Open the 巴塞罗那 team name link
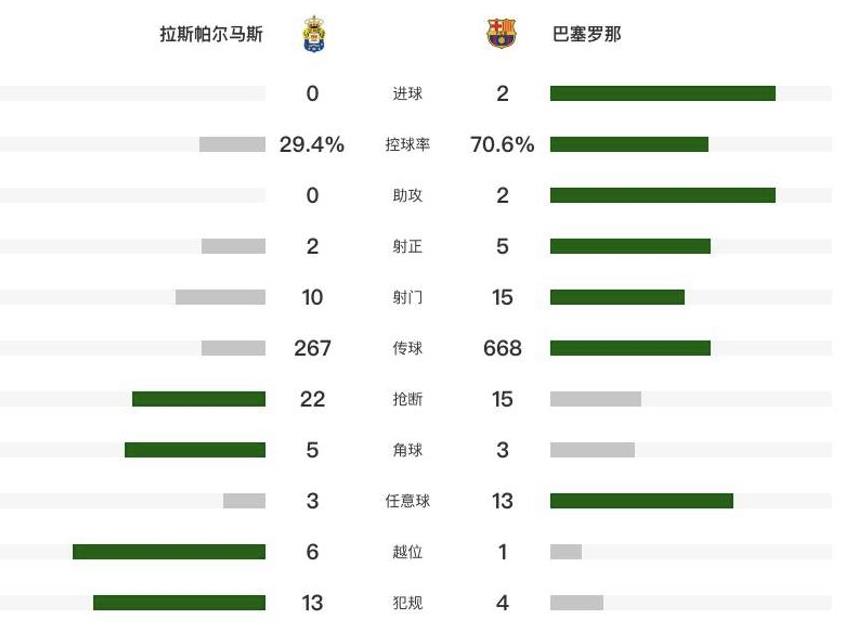Screen dimensions: 844x626 pos(587,34)
